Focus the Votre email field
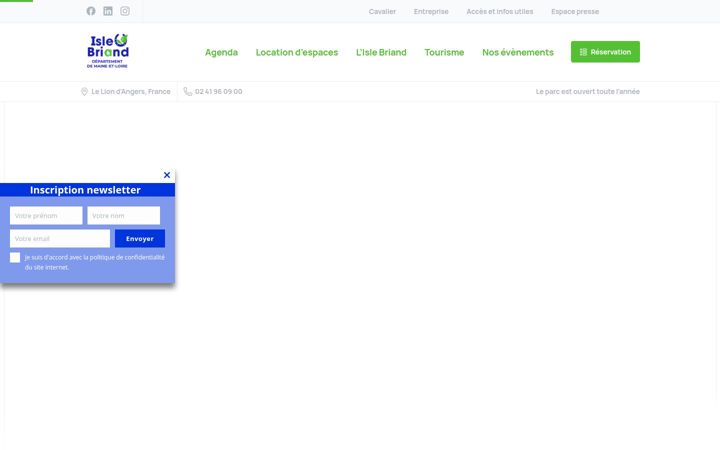The image size is (720, 450). tap(60, 239)
